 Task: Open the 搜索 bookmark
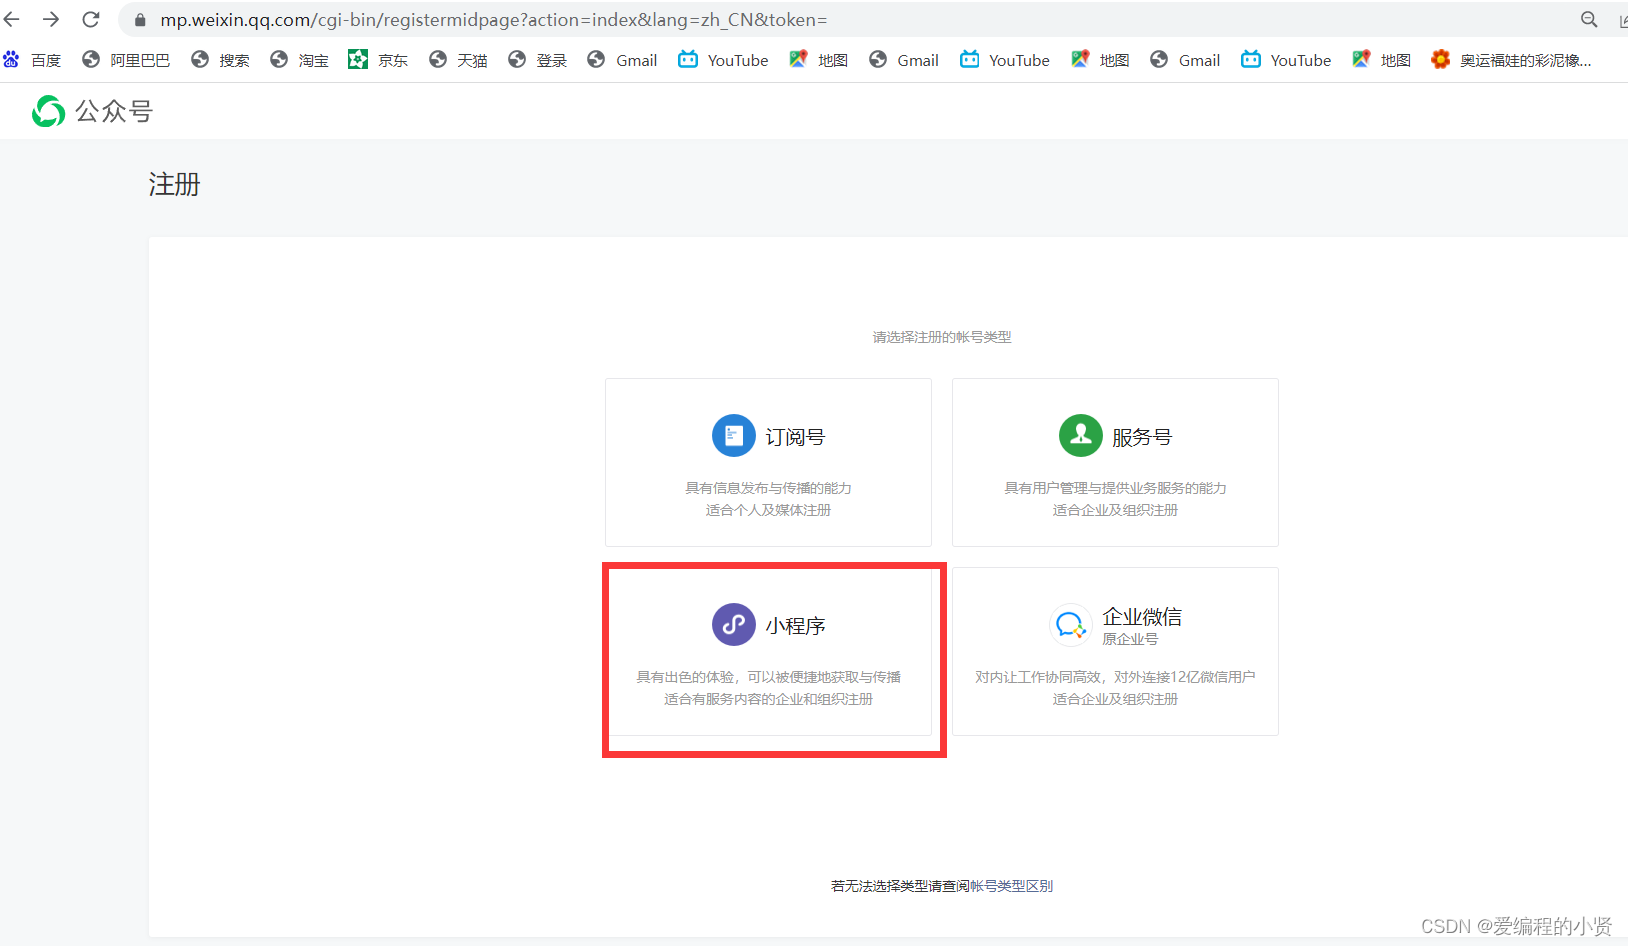coord(221,60)
